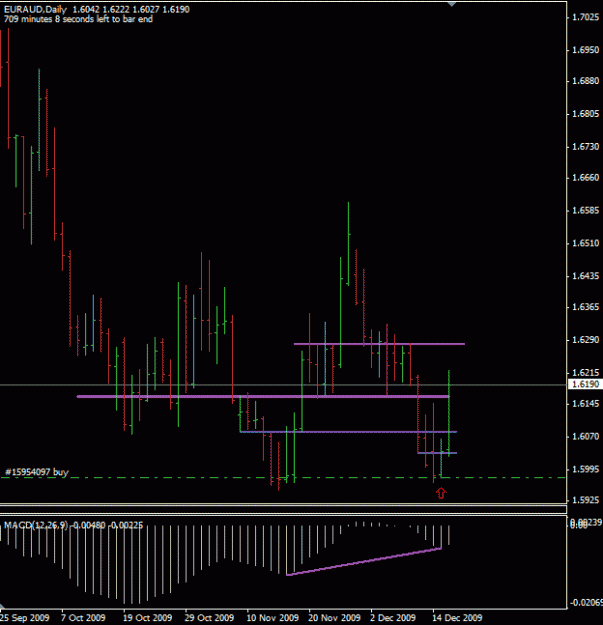Select the red up-arrow marker under the last bars
This screenshot has height=625, width=603.
point(441,493)
